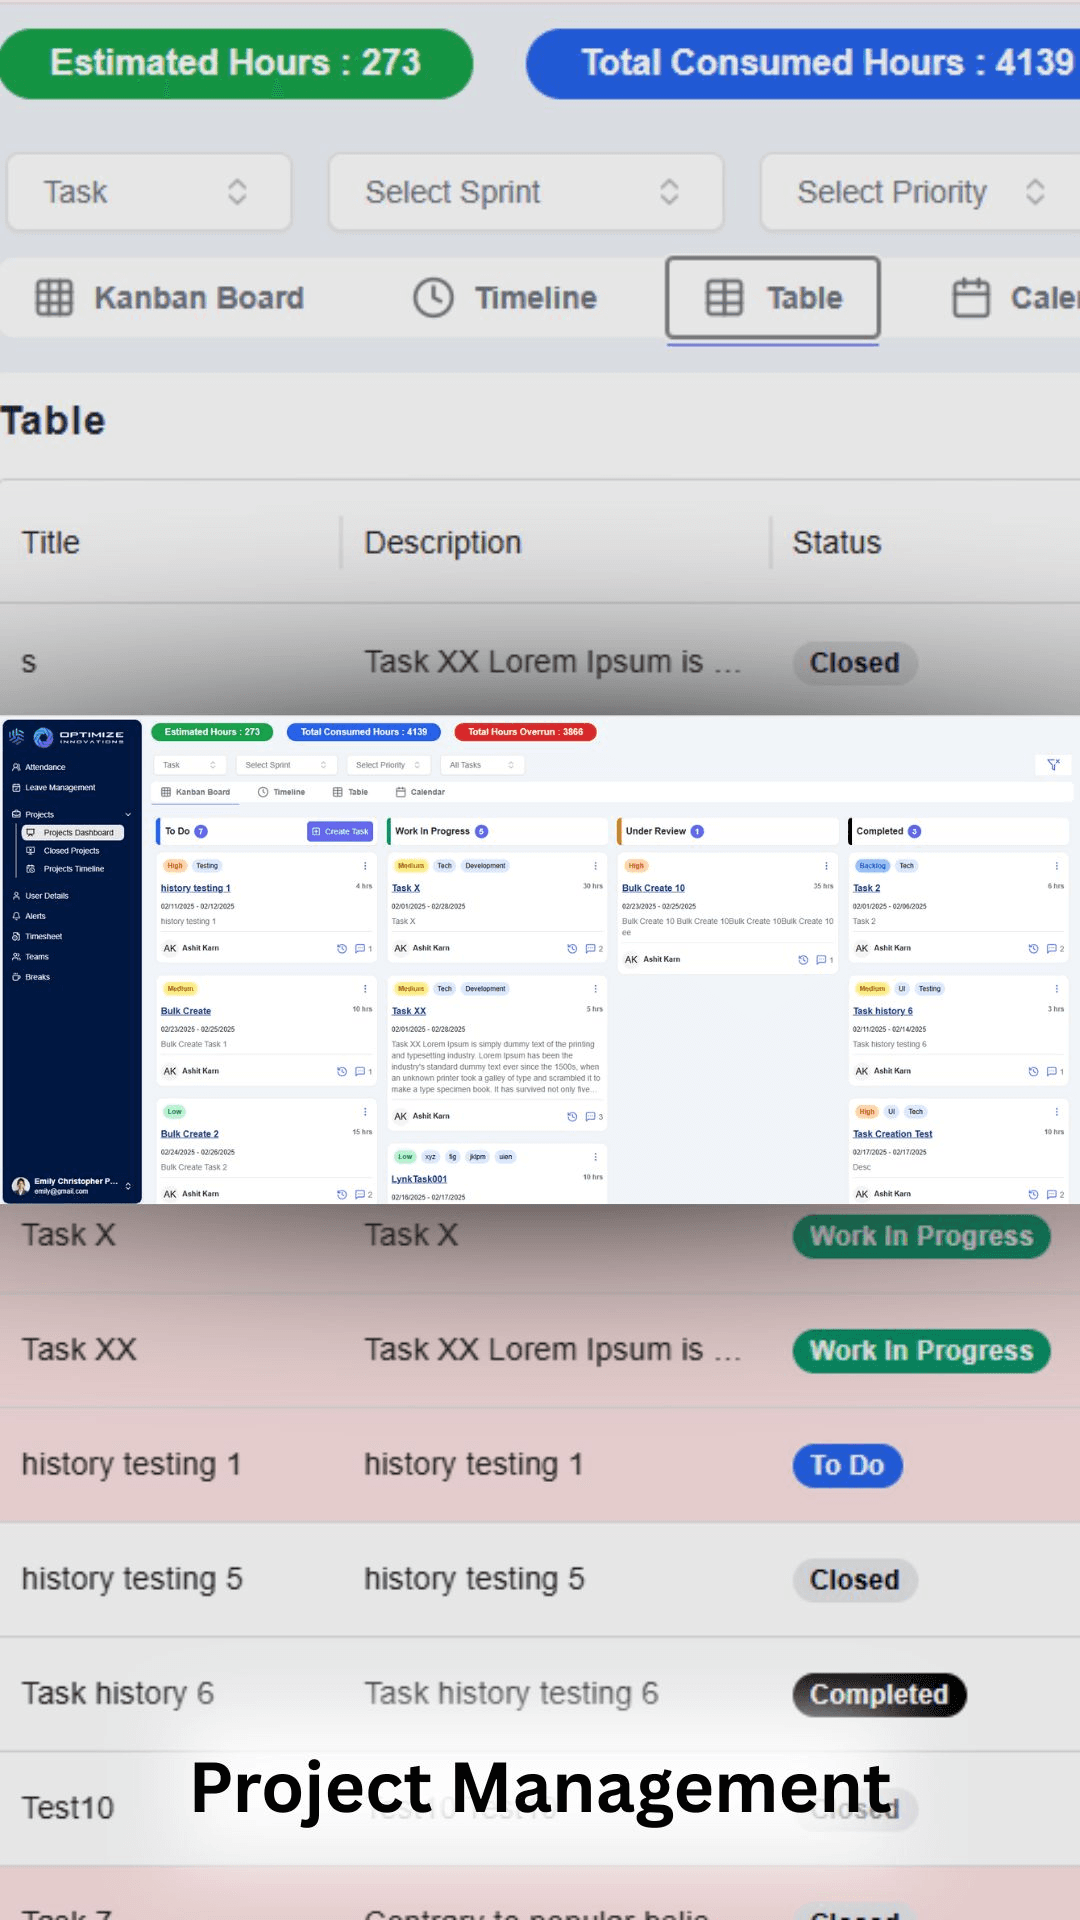Click history clock icon on Task X card

pos(572,949)
